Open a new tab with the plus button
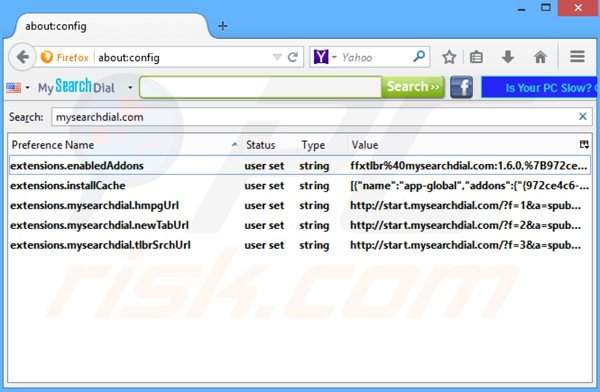This screenshot has height=392, width=600. pyautogui.click(x=223, y=26)
